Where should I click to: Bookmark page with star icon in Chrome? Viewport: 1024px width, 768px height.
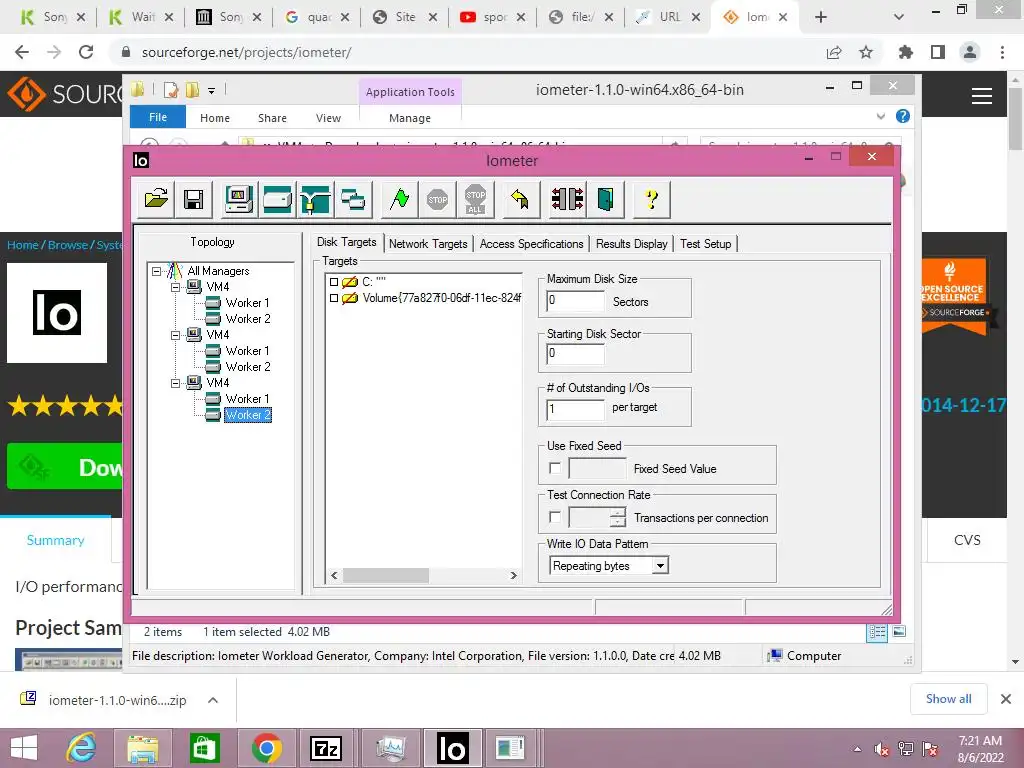pyautogui.click(x=866, y=52)
